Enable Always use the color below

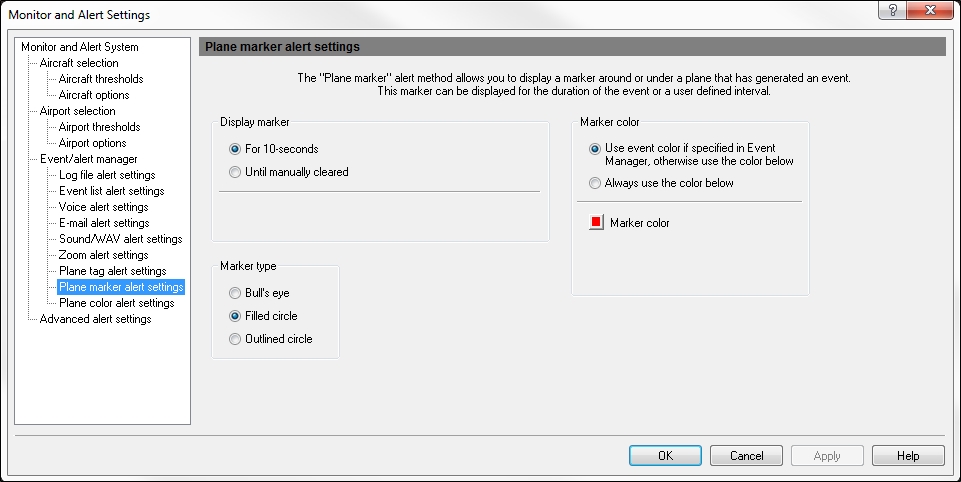click(594, 183)
